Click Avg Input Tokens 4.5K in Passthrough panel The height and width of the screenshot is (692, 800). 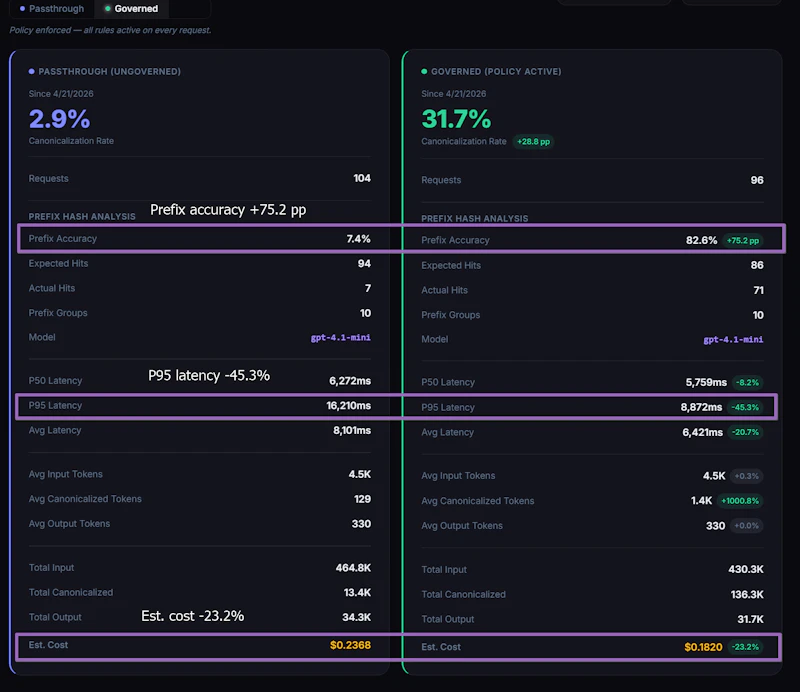tap(360, 474)
